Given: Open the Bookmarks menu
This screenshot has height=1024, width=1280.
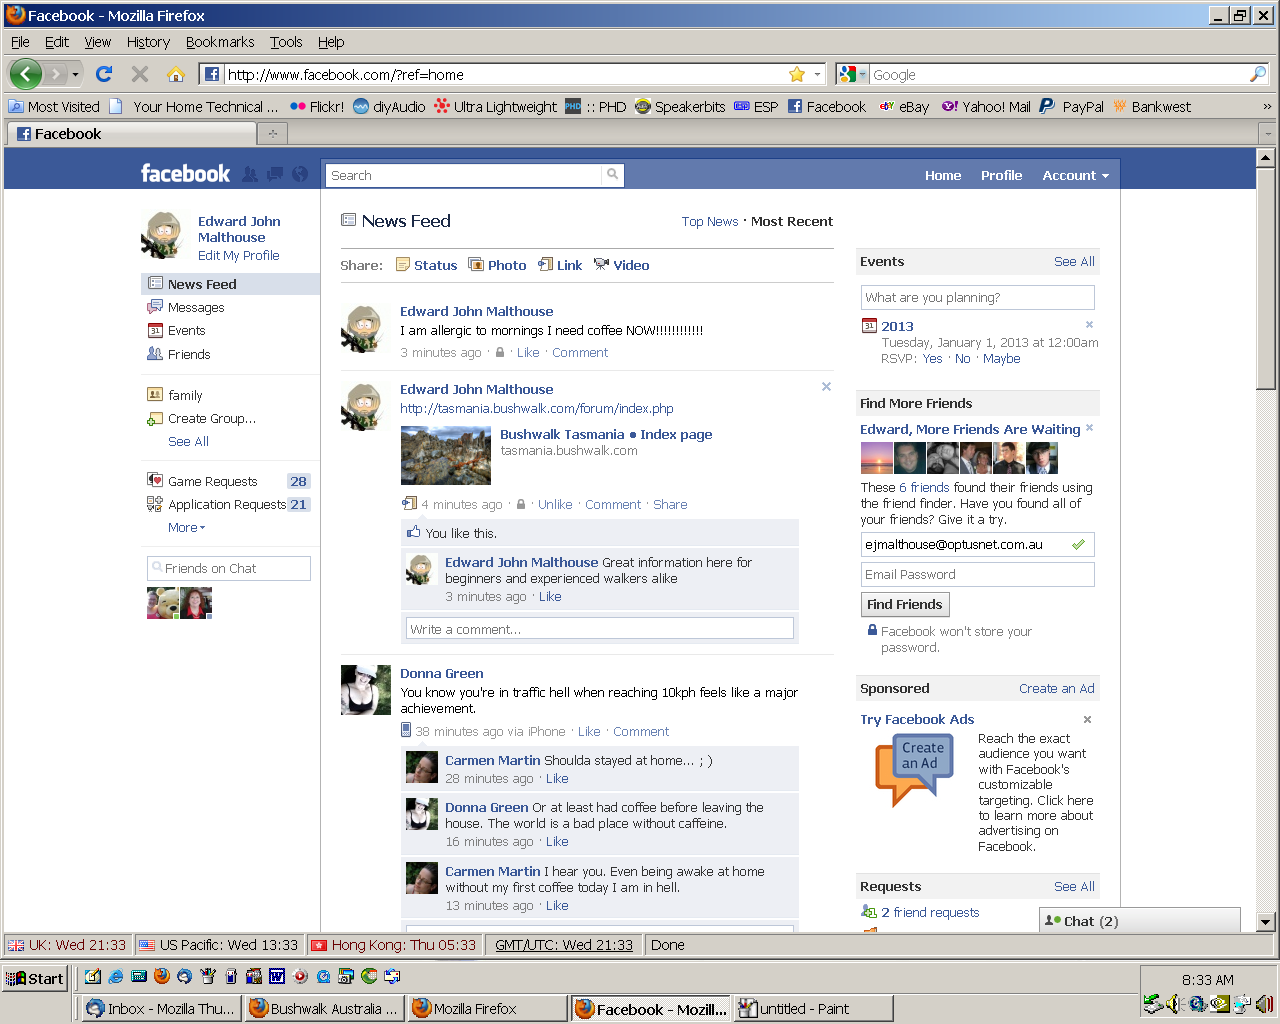Looking at the screenshot, I should pos(220,42).
